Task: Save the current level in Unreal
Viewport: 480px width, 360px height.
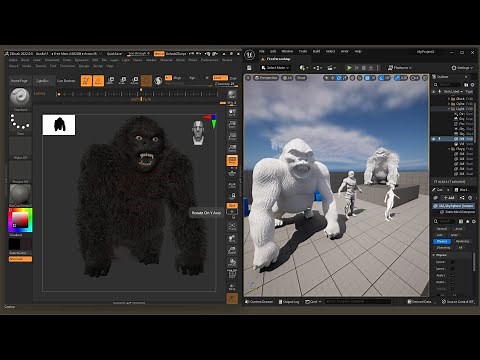Action: 249,68
